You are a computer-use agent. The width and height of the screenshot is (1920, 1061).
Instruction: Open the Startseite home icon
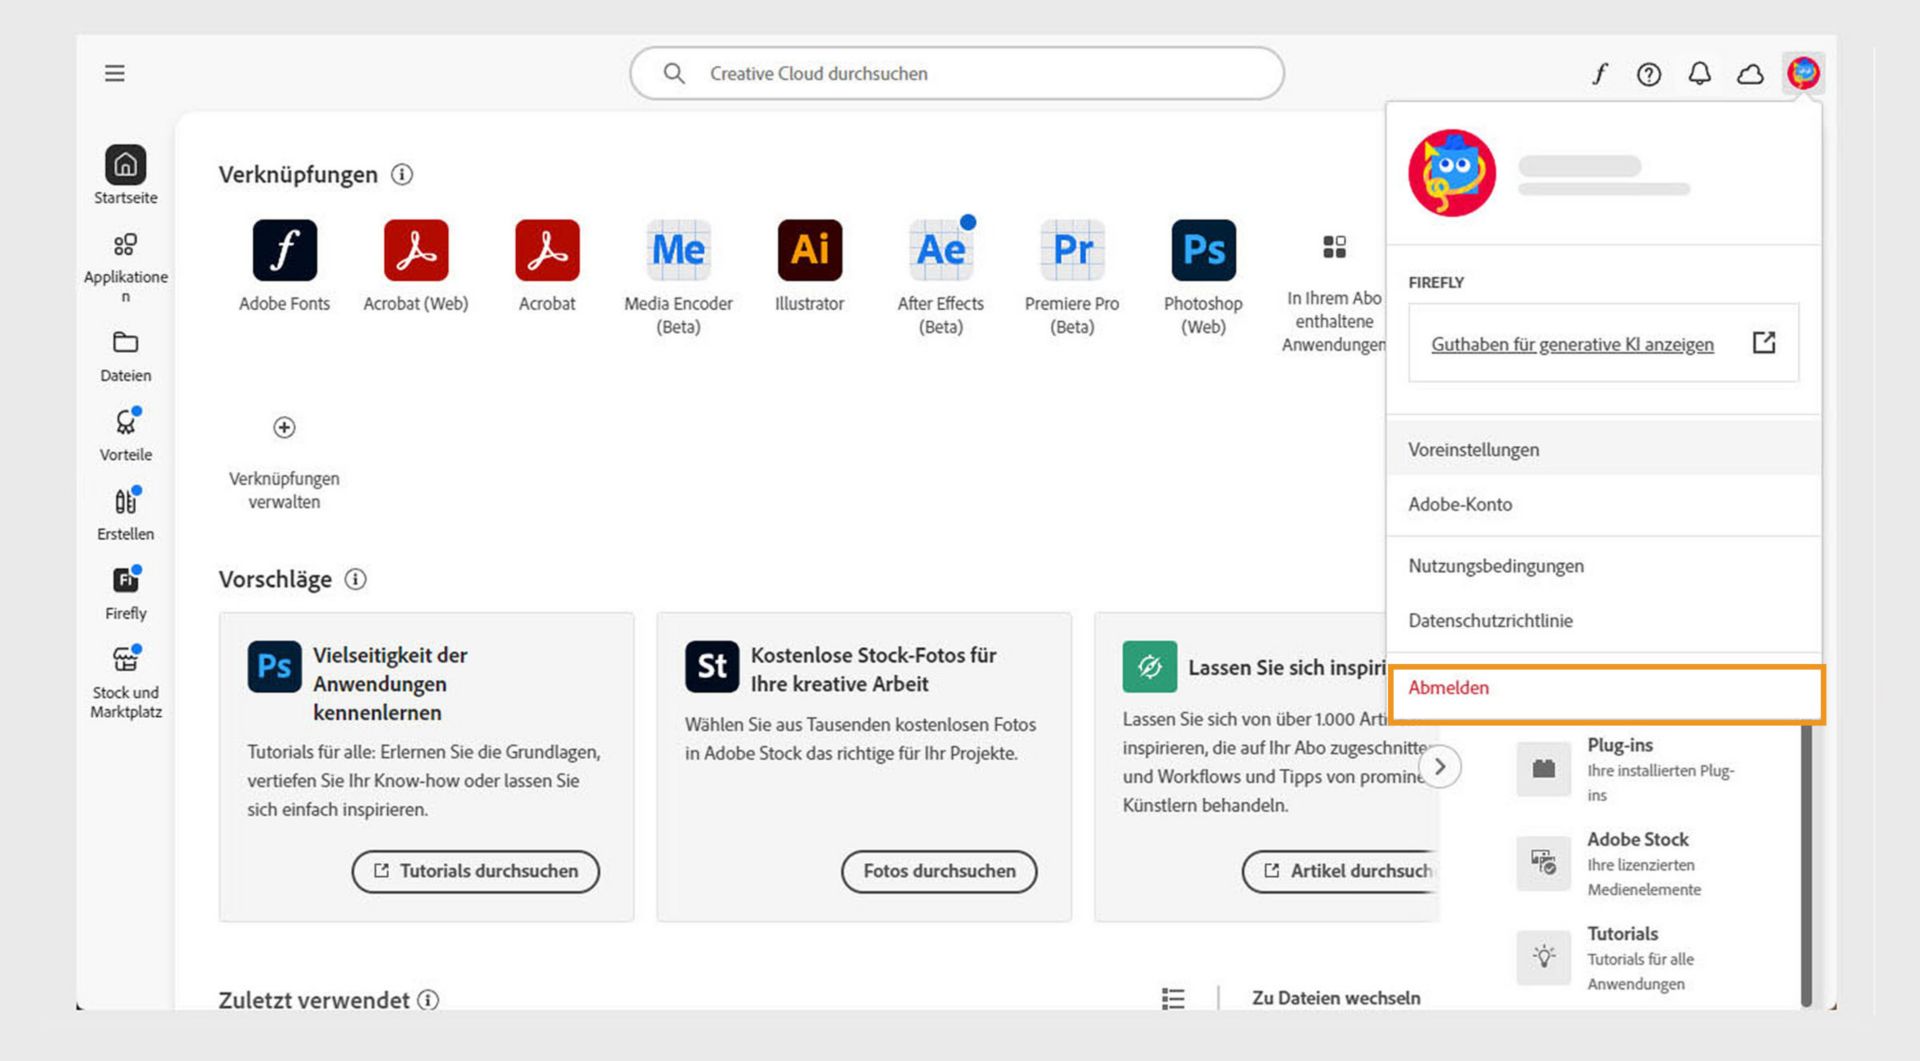tap(126, 164)
